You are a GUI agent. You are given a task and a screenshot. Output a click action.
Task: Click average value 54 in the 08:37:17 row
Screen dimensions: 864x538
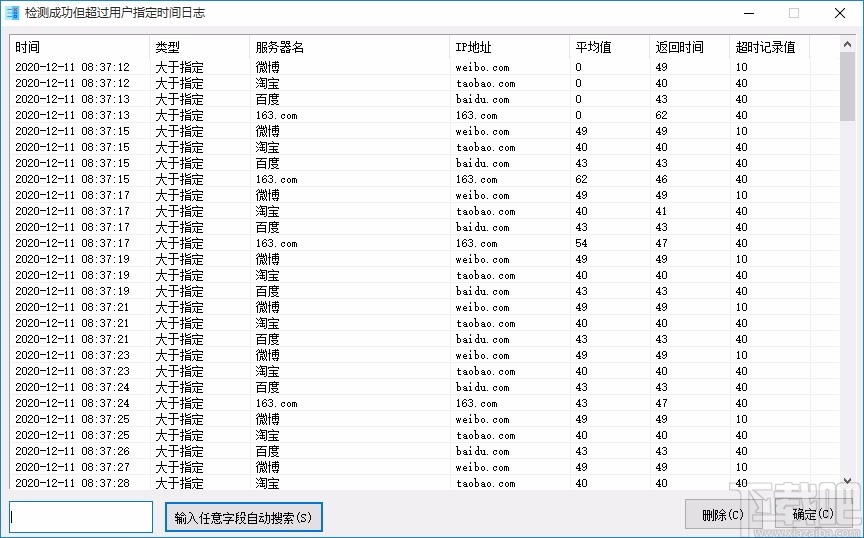tap(581, 243)
